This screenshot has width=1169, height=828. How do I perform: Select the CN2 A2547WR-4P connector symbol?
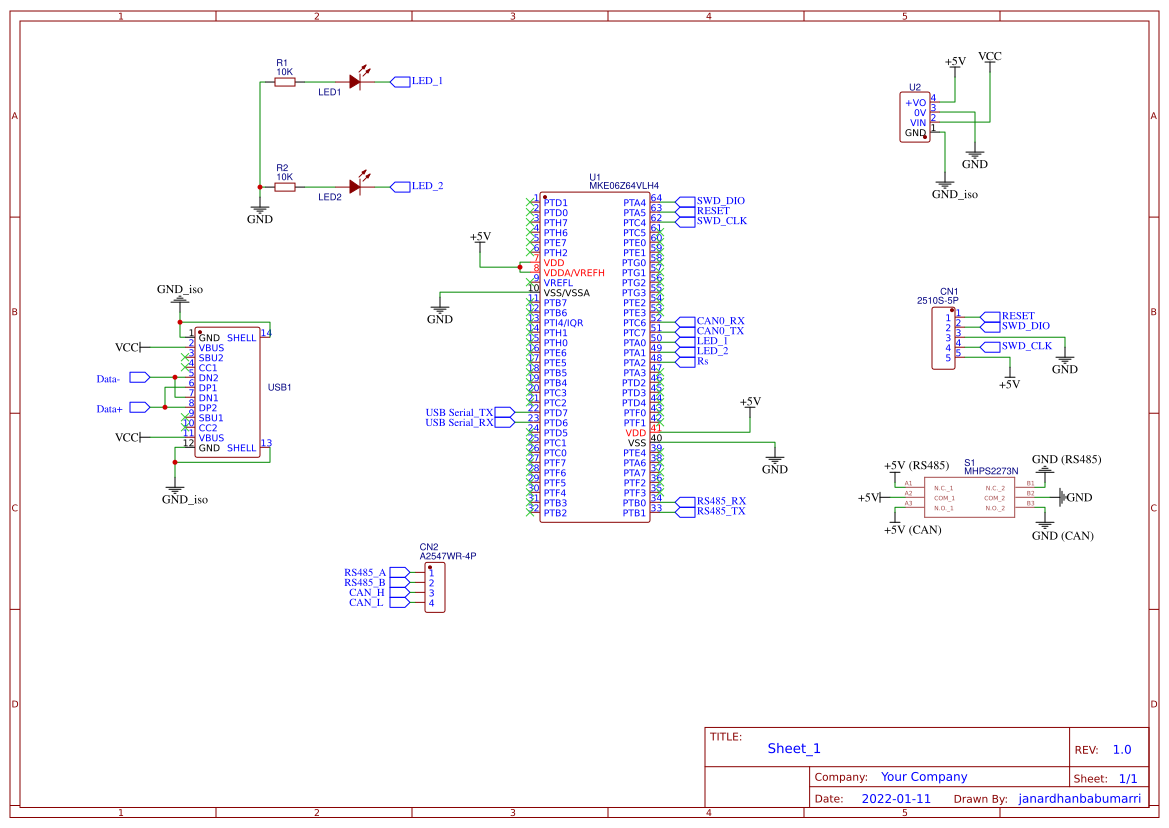coord(437,587)
